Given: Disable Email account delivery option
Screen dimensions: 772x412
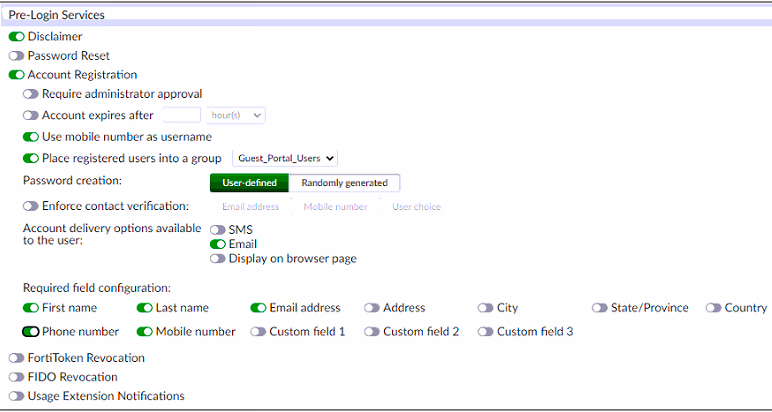Looking at the screenshot, I should click(x=218, y=244).
